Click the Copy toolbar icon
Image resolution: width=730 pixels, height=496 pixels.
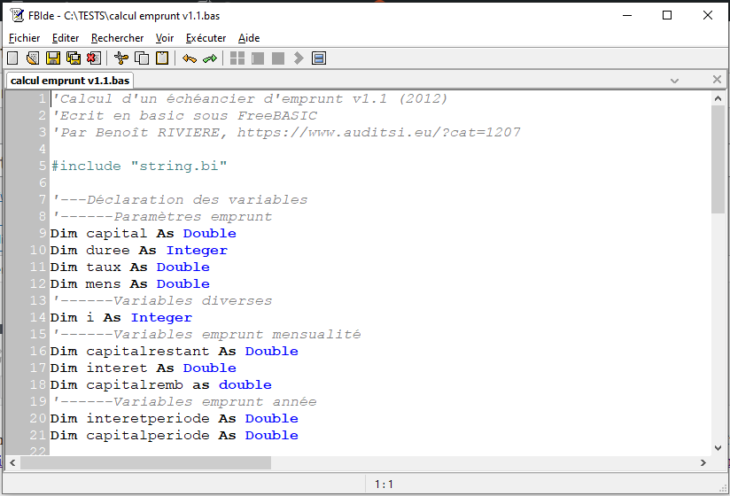[142, 59]
